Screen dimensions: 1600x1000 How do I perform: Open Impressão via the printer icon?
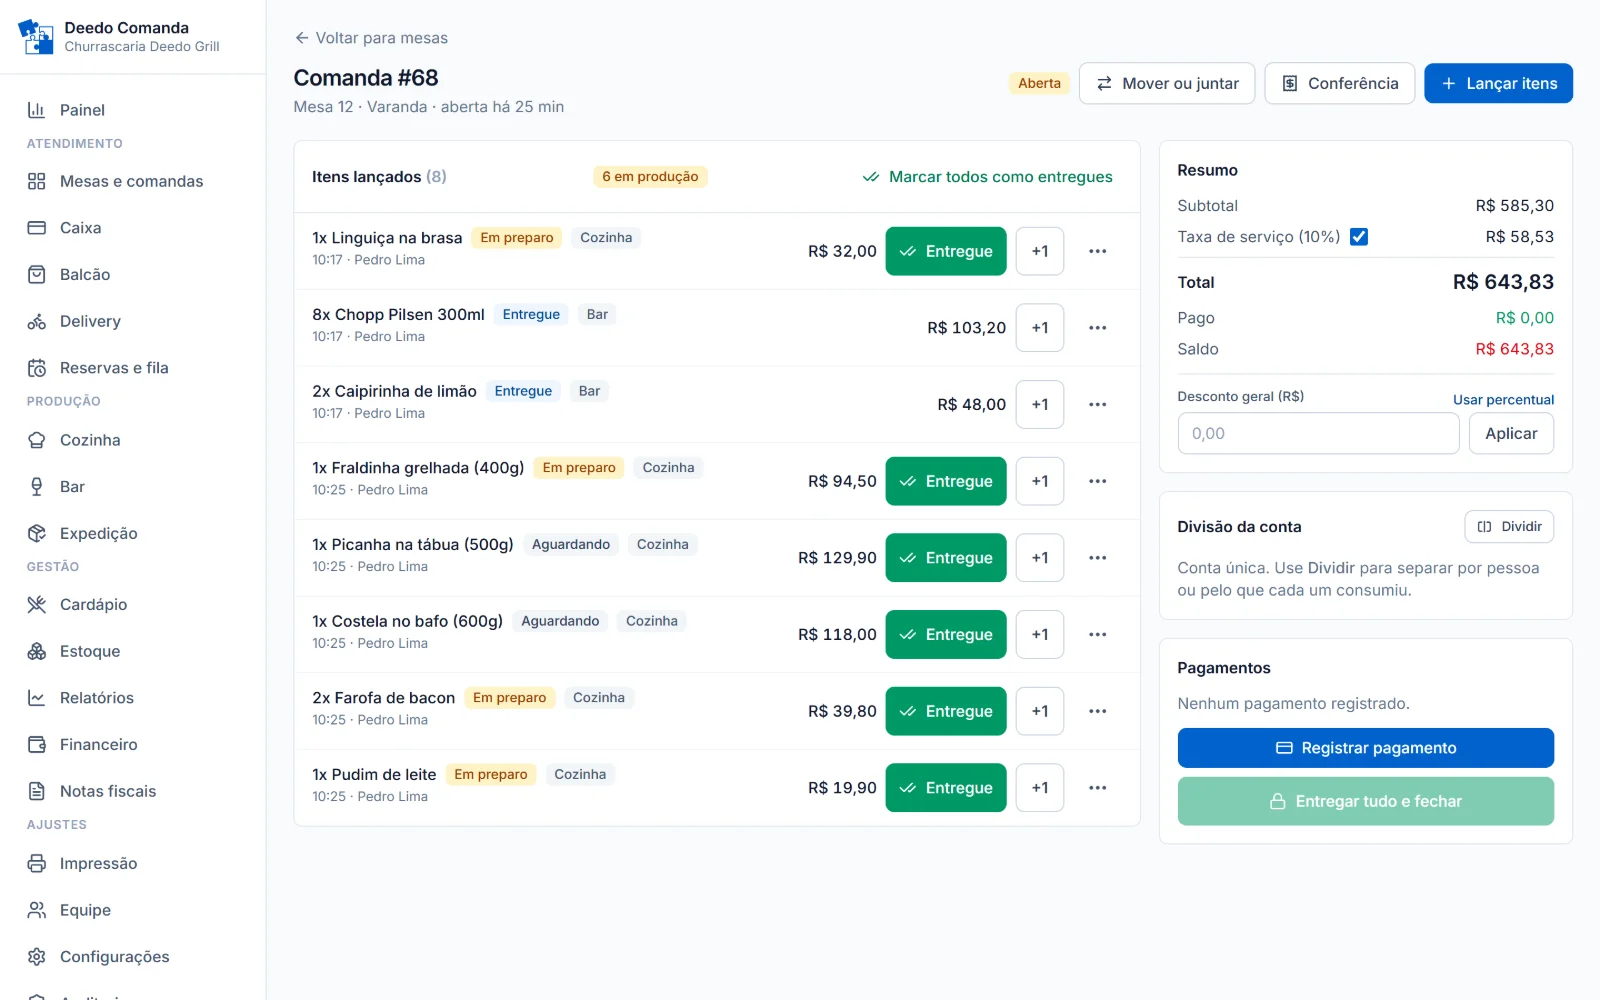click(37, 863)
